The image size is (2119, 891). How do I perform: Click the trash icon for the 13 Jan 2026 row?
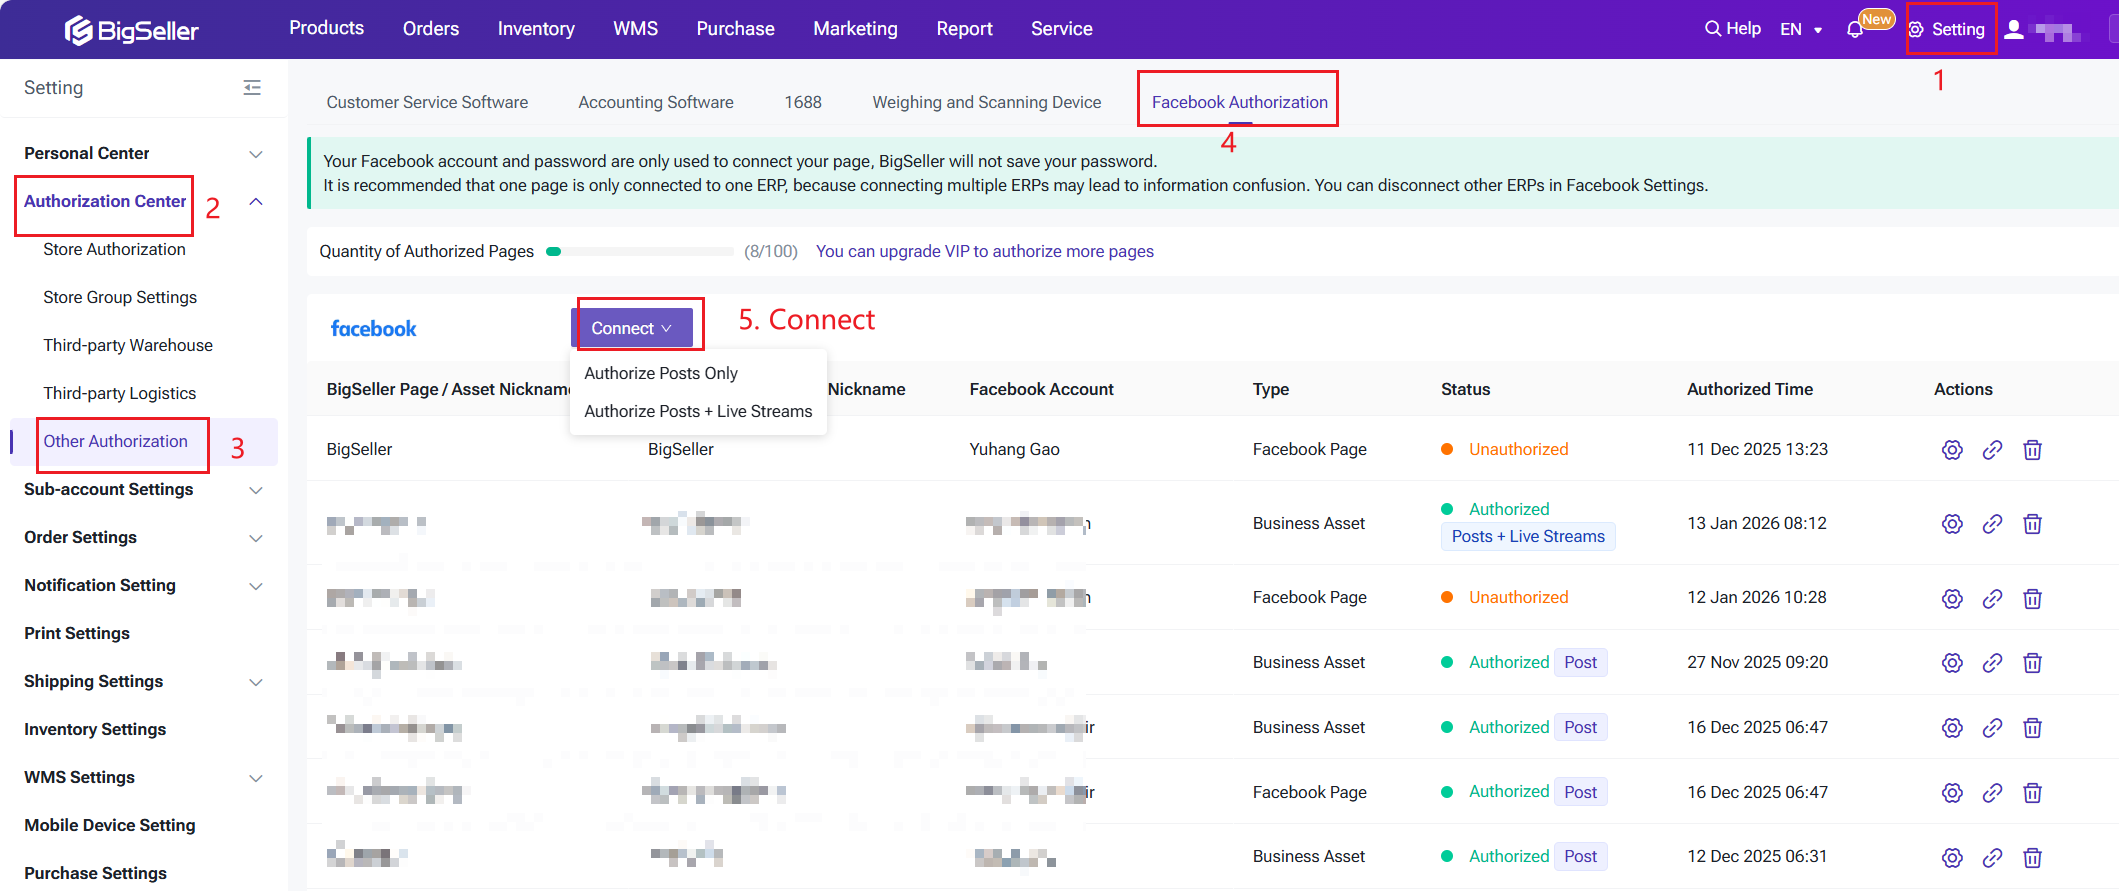pos(2032,524)
